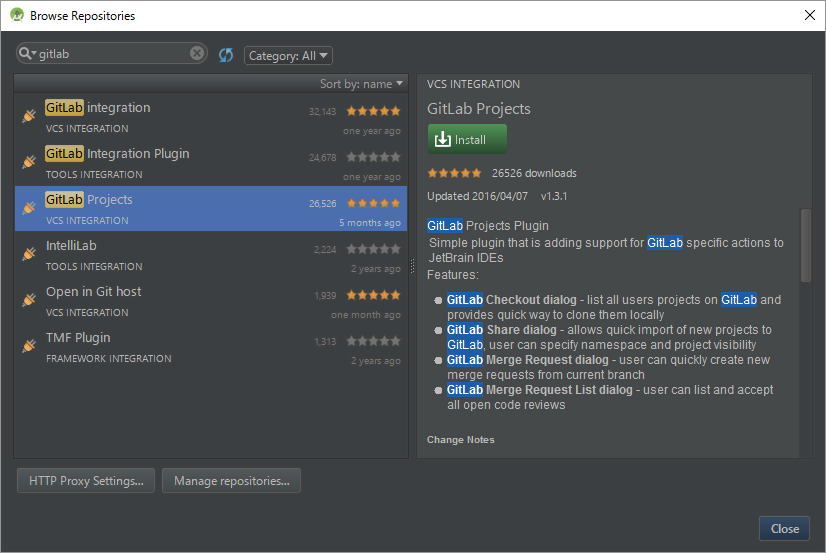826x553 pixels.
Task: Click the v1.3.1 version label
Action: point(554,196)
